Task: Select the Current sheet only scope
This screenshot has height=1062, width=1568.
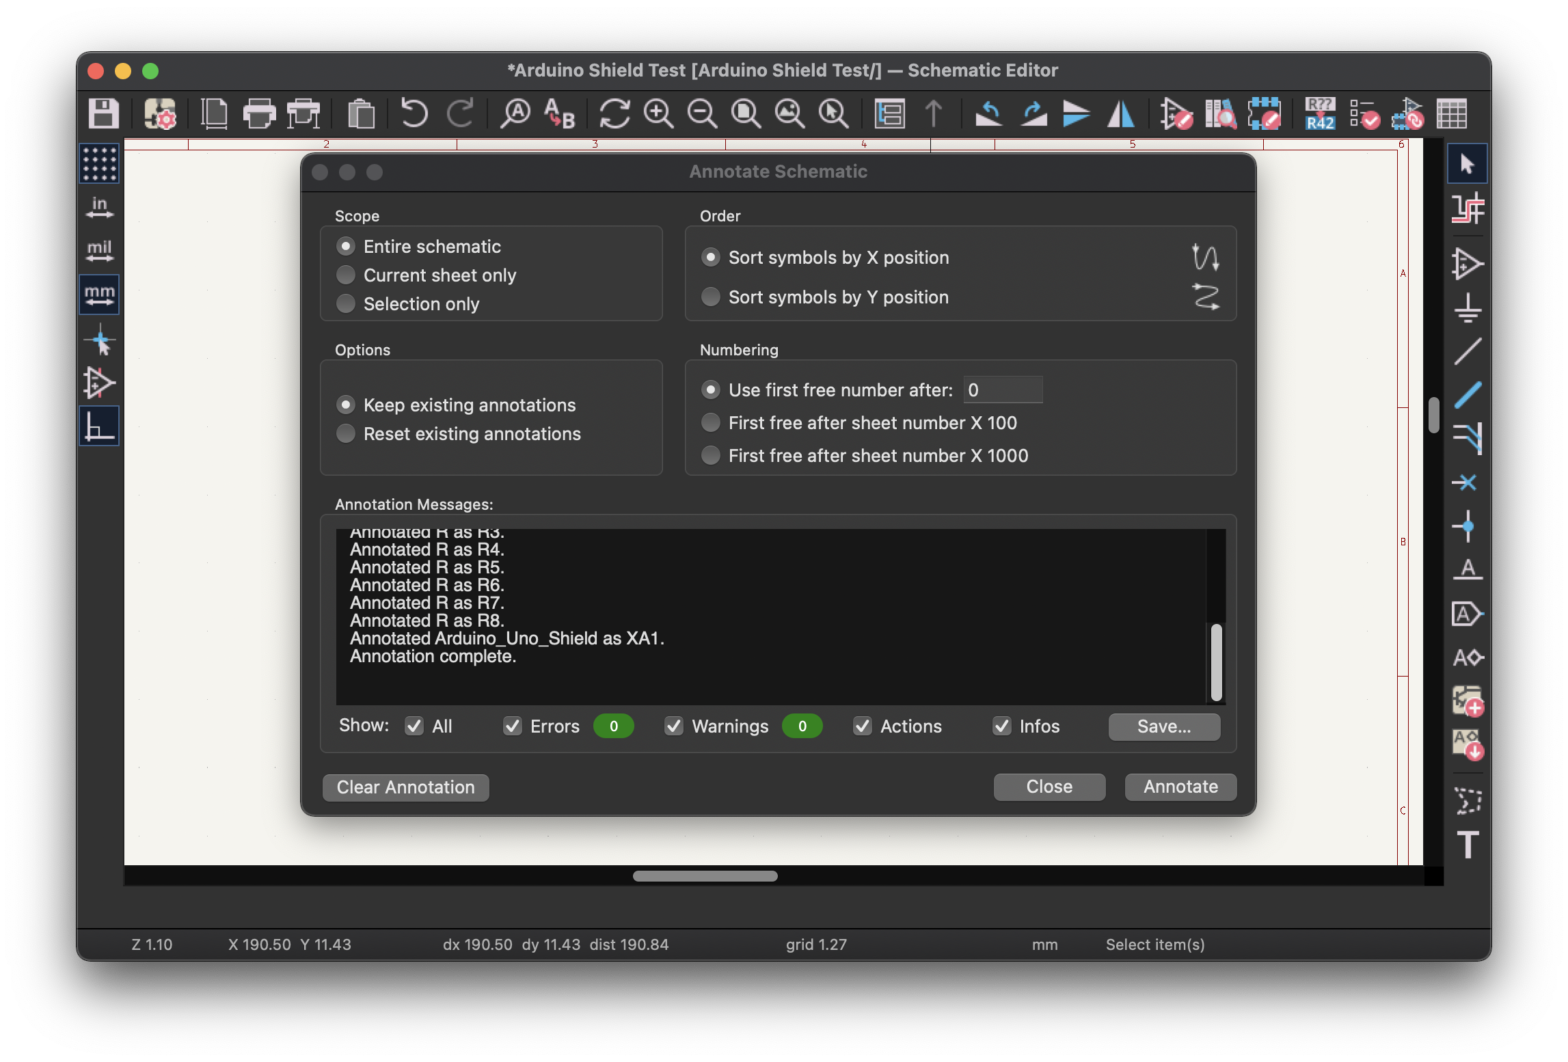Action: (x=346, y=275)
